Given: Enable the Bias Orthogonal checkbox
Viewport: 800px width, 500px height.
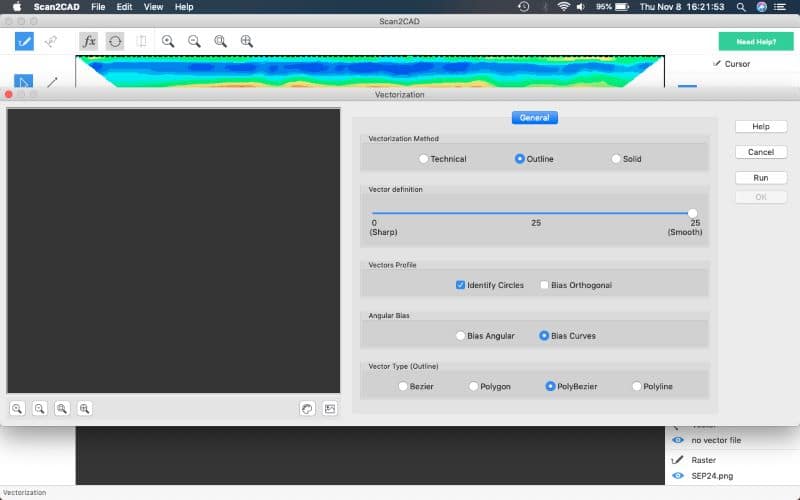Looking at the screenshot, I should click(x=544, y=285).
